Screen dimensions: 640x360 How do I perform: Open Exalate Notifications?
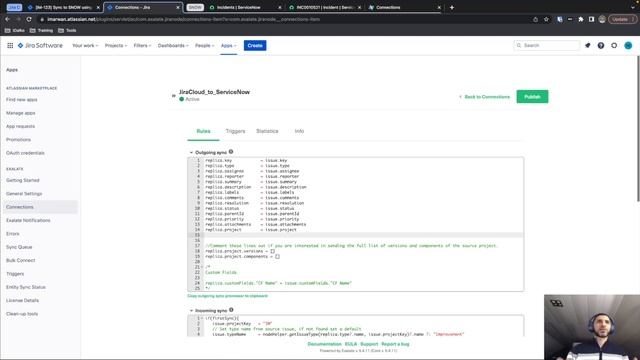click(x=28, y=220)
